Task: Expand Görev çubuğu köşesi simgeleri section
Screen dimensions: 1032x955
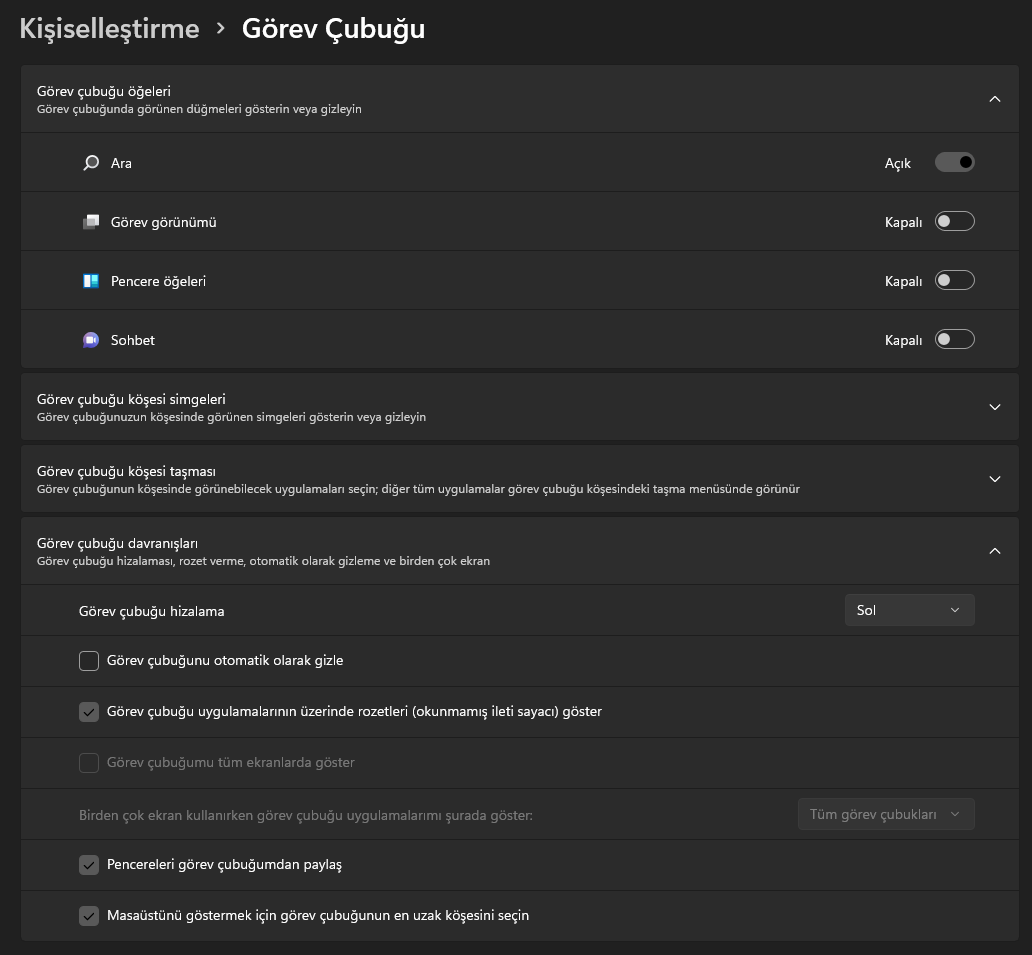Action: 994,407
